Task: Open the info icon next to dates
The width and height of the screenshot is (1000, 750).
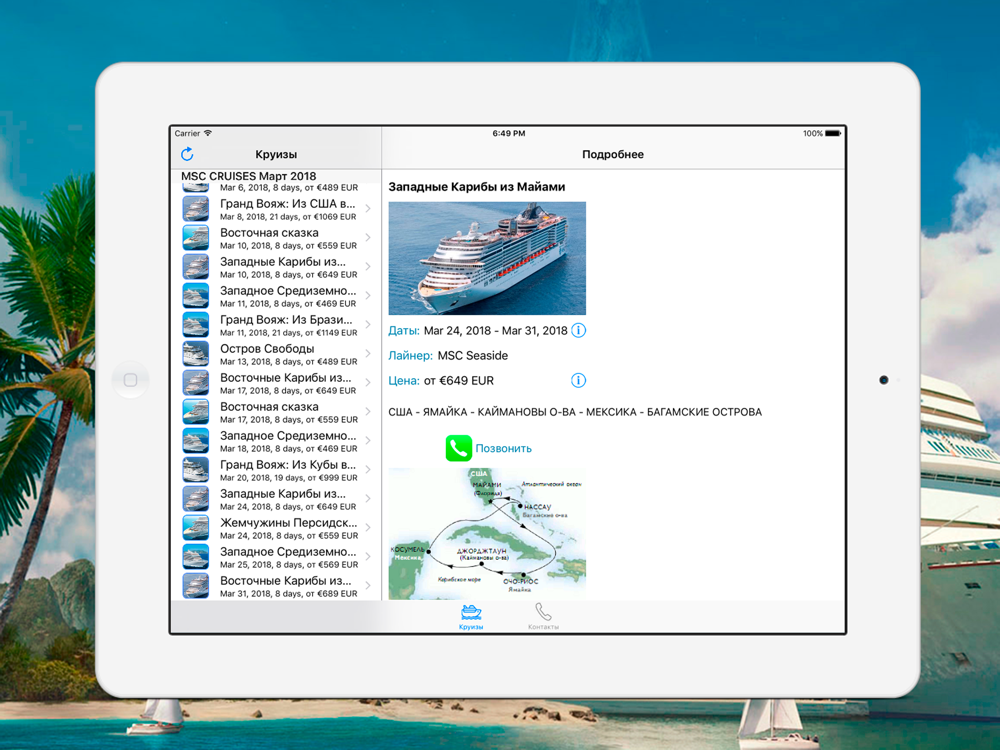Action: click(578, 330)
